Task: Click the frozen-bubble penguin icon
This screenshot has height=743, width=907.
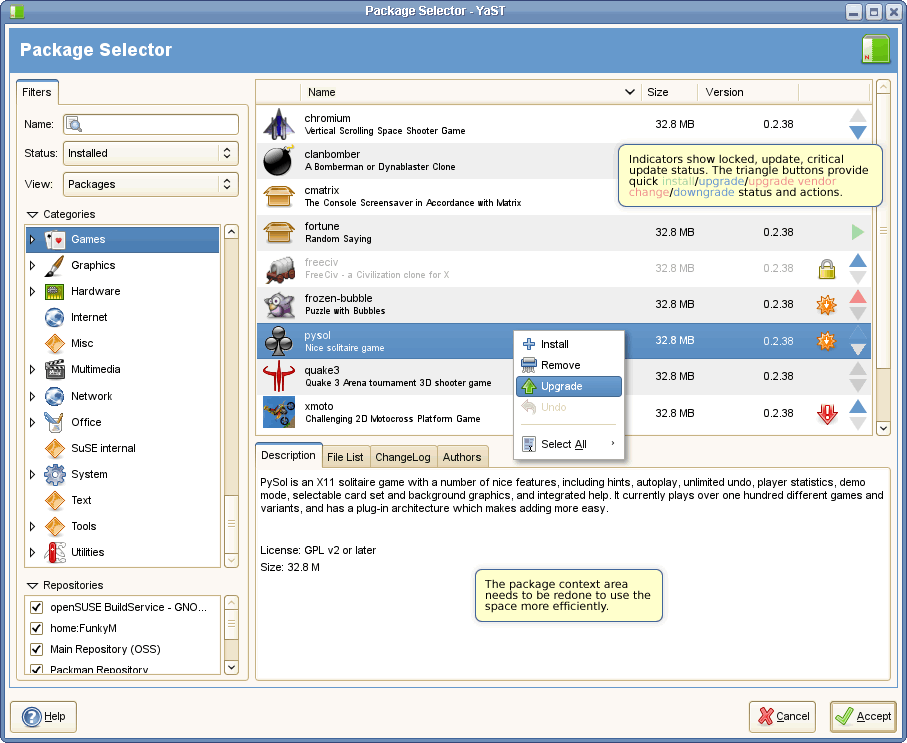Action: [279, 304]
